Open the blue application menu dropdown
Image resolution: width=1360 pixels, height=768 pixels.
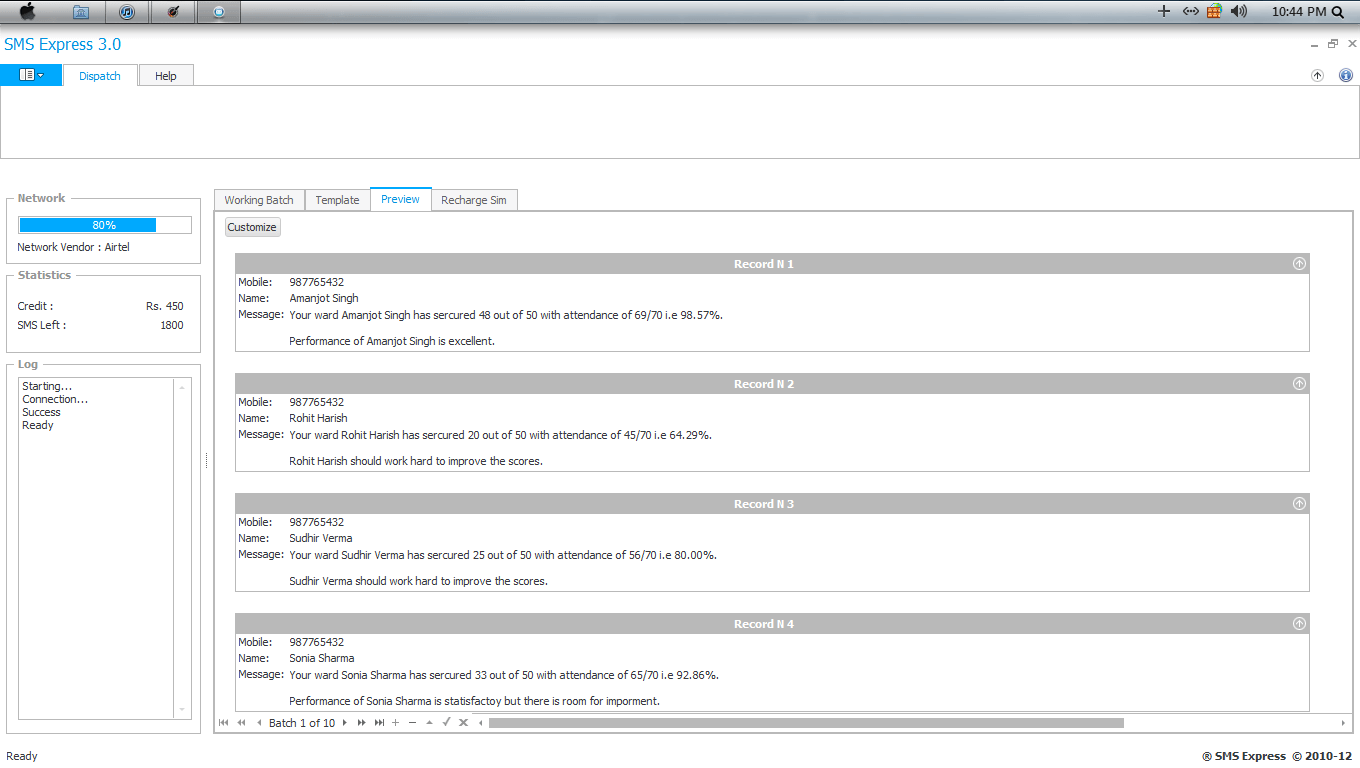(31, 75)
